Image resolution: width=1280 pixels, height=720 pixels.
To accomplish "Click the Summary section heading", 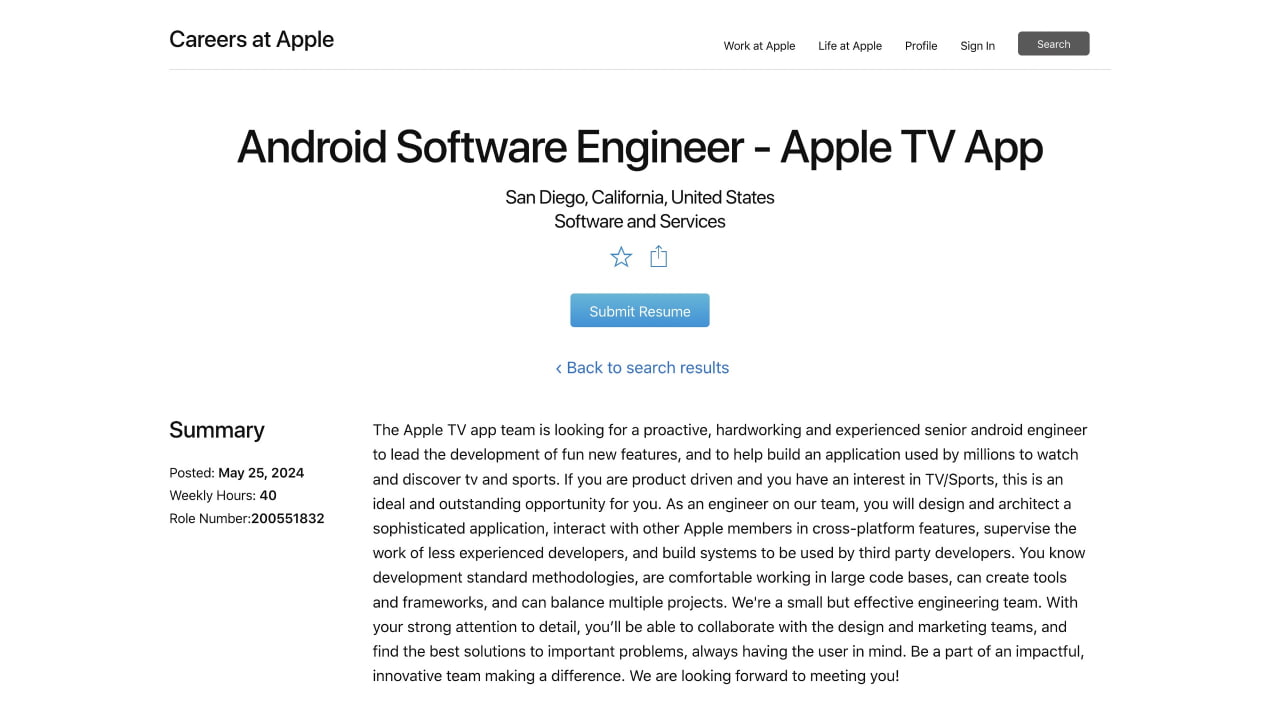I will pyautogui.click(x=217, y=430).
